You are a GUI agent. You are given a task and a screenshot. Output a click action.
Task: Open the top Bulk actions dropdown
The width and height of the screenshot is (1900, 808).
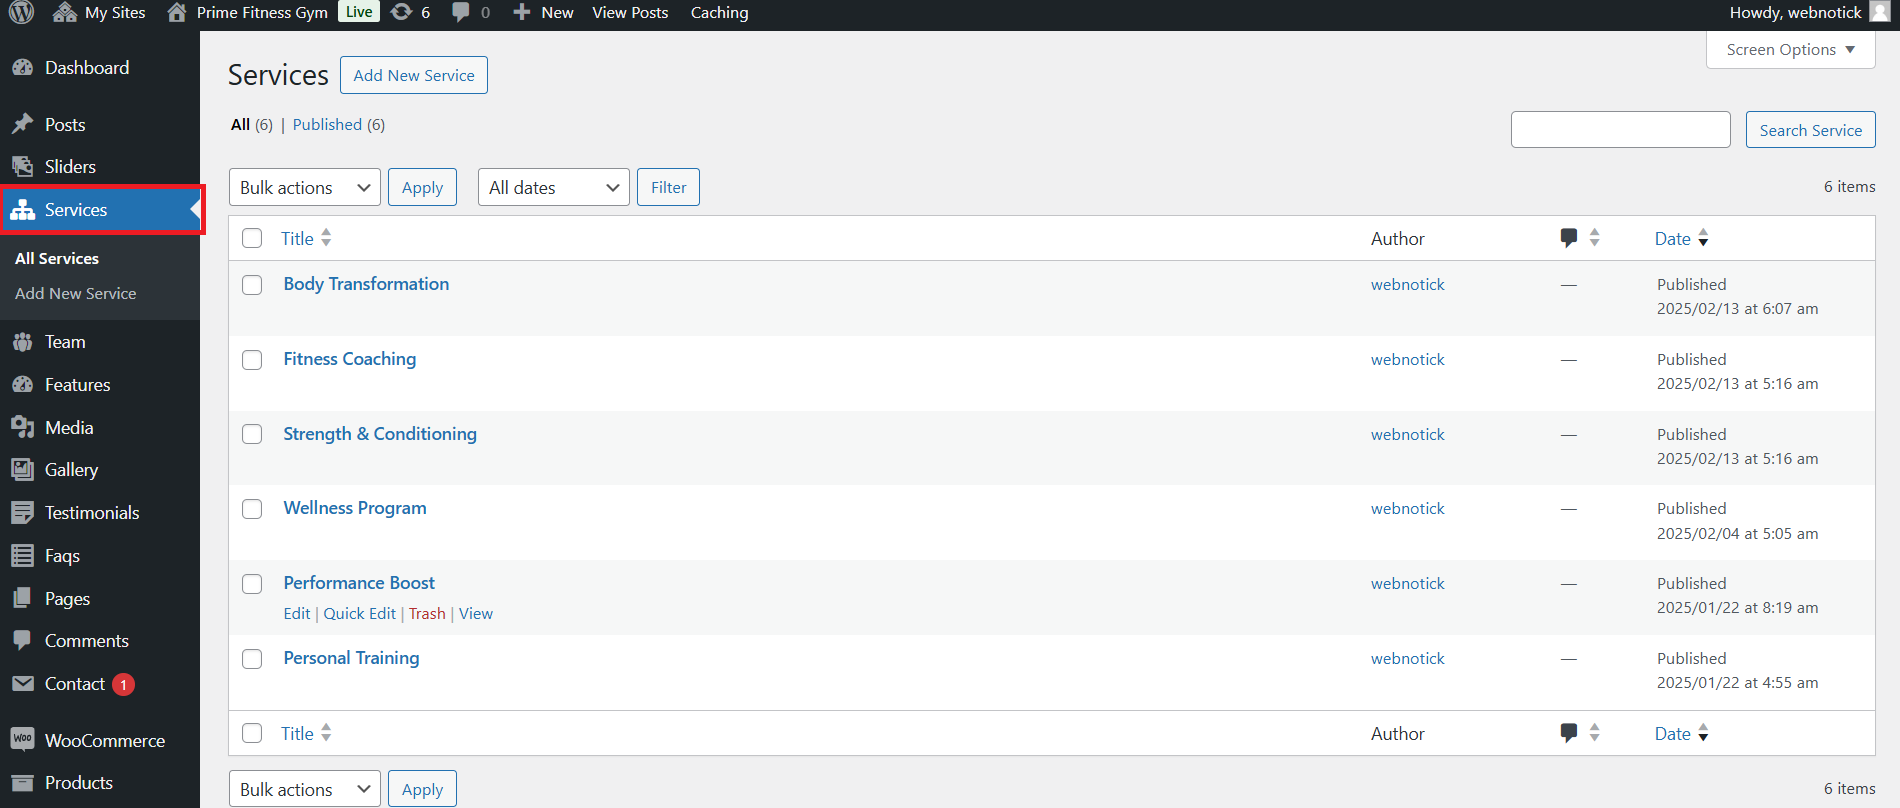(304, 188)
